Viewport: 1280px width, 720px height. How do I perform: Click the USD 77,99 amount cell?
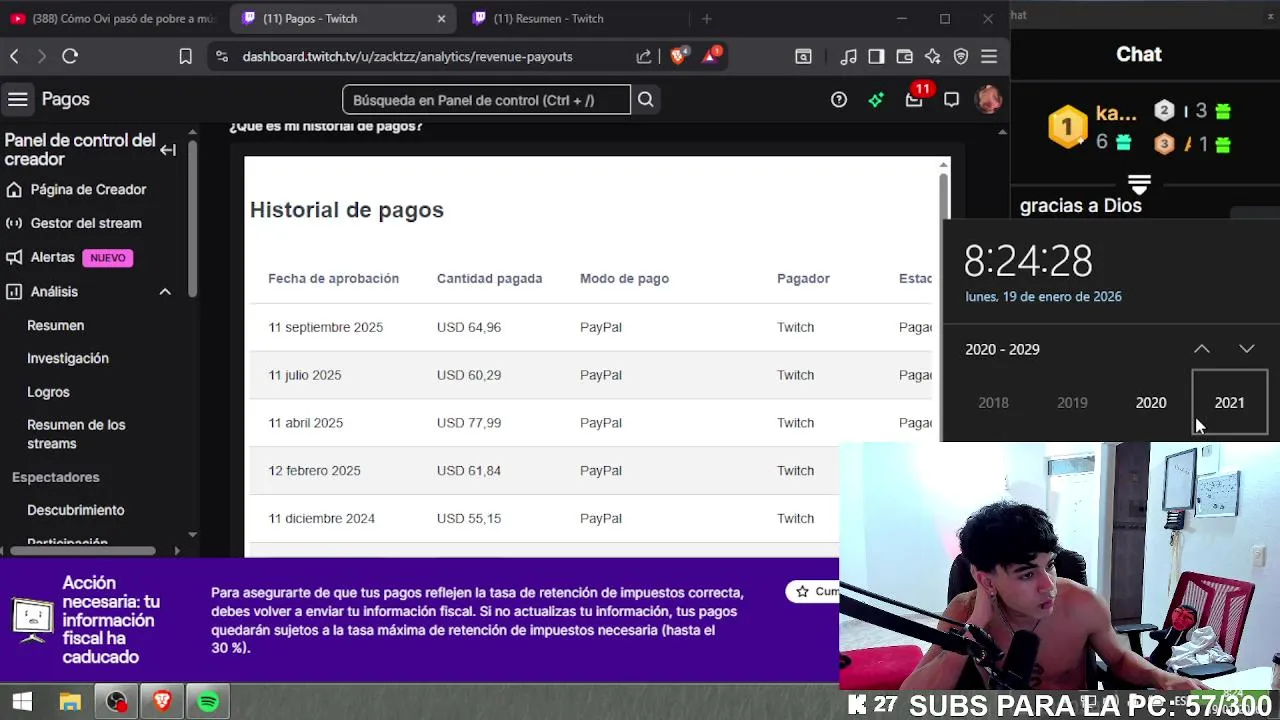tap(469, 423)
